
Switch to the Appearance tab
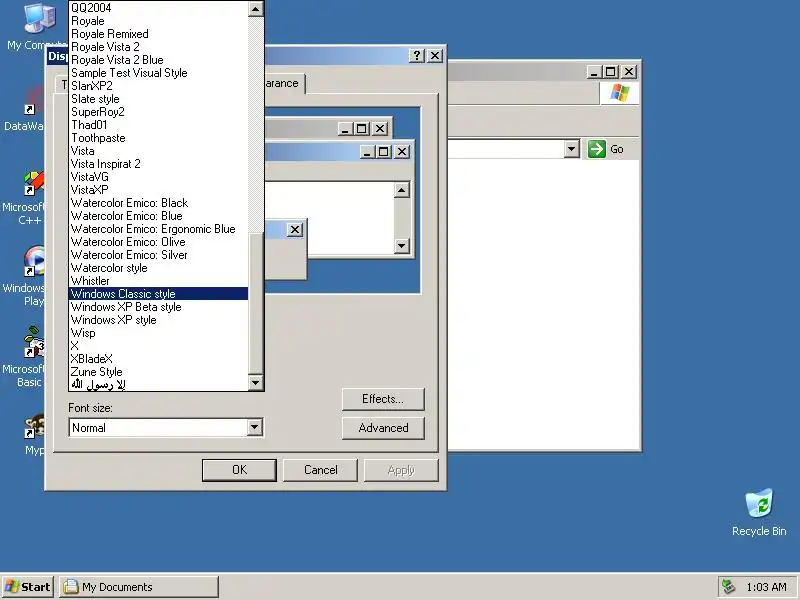point(285,83)
